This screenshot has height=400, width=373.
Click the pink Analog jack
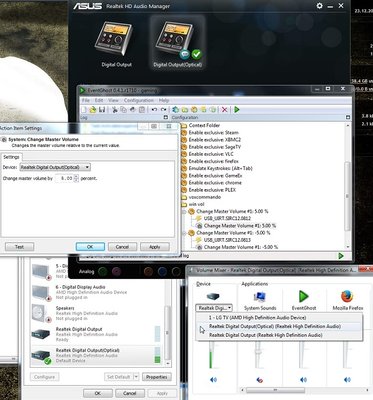pyautogui.click(x=116, y=271)
